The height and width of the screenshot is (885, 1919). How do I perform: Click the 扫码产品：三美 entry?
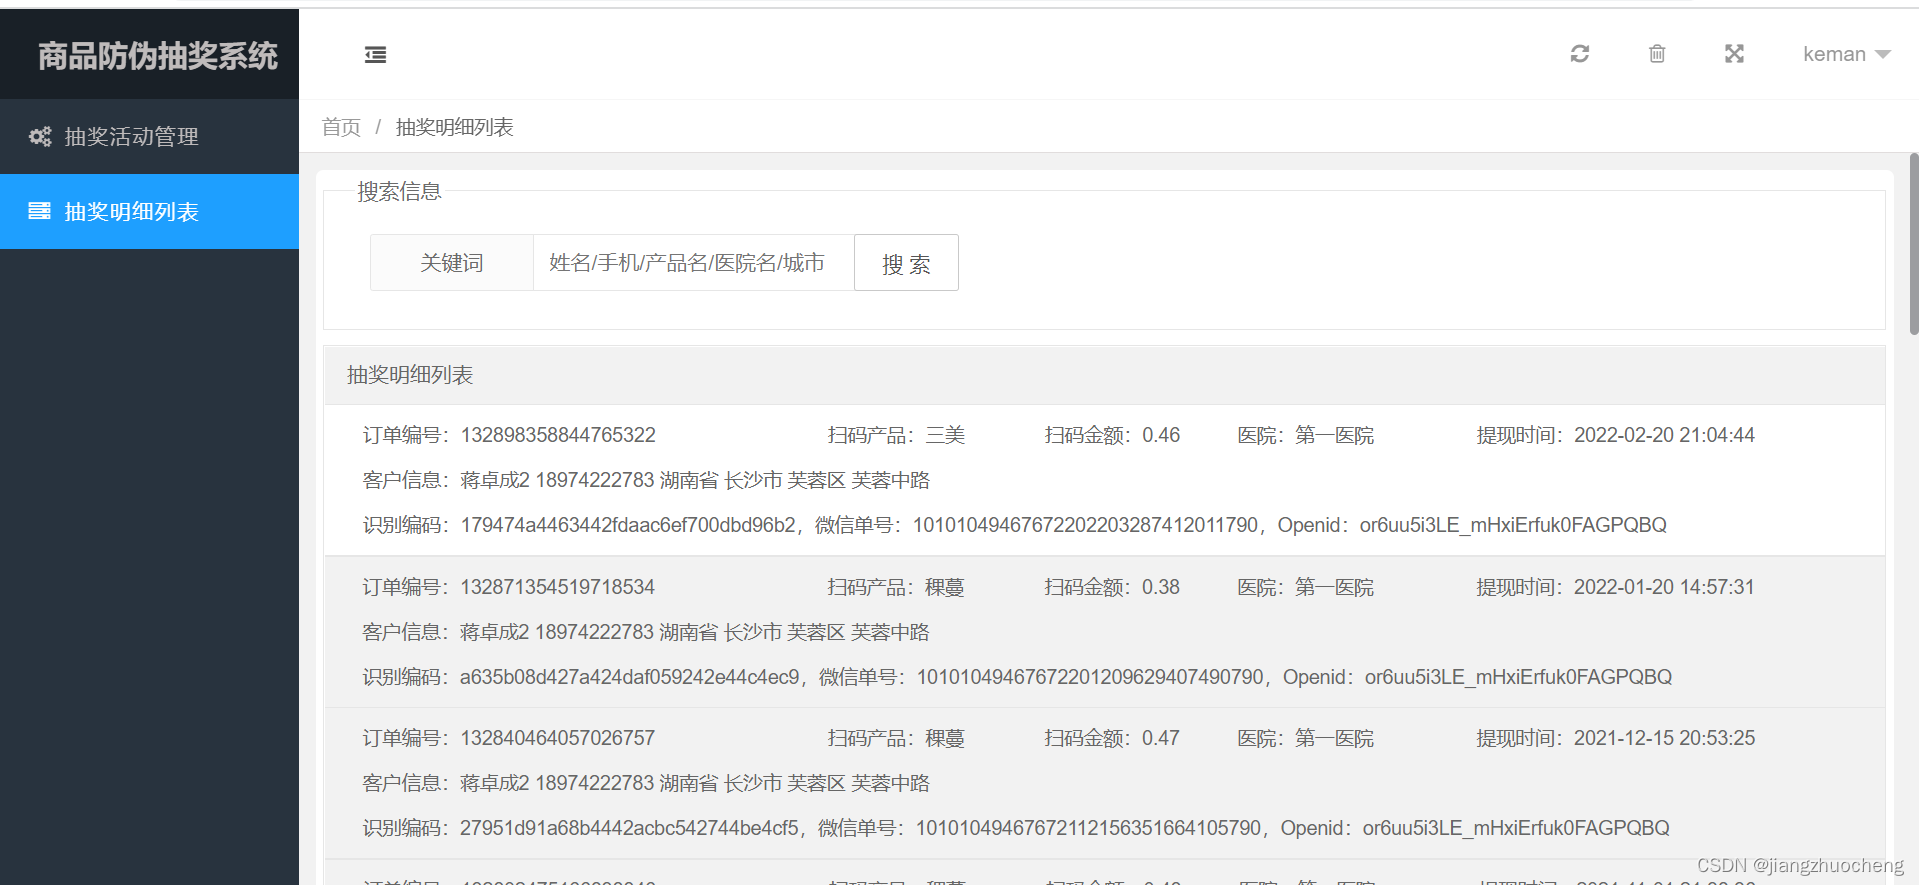(896, 435)
